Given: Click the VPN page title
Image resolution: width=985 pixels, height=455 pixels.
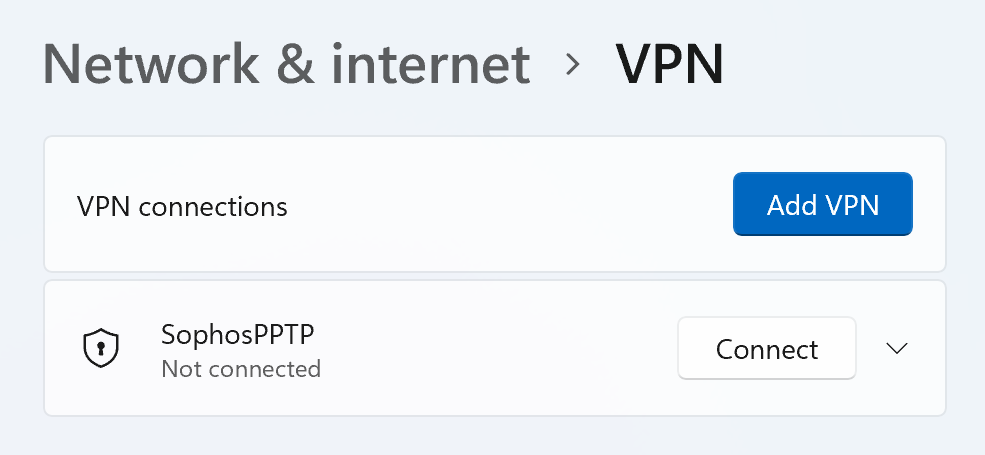Looking at the screenshot, I should 669,64.
